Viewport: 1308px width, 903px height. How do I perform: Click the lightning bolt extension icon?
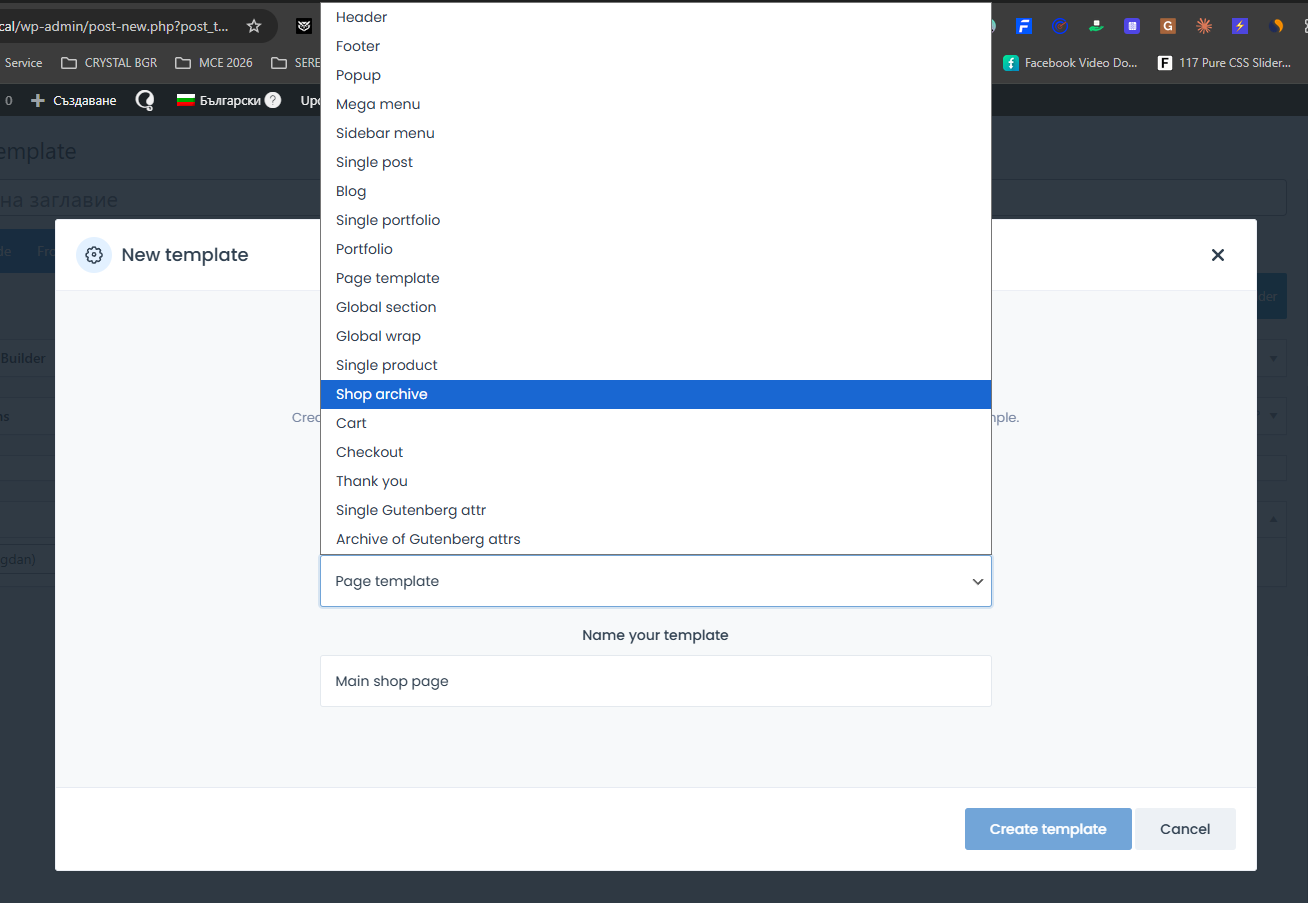[x=1240, y=26]
